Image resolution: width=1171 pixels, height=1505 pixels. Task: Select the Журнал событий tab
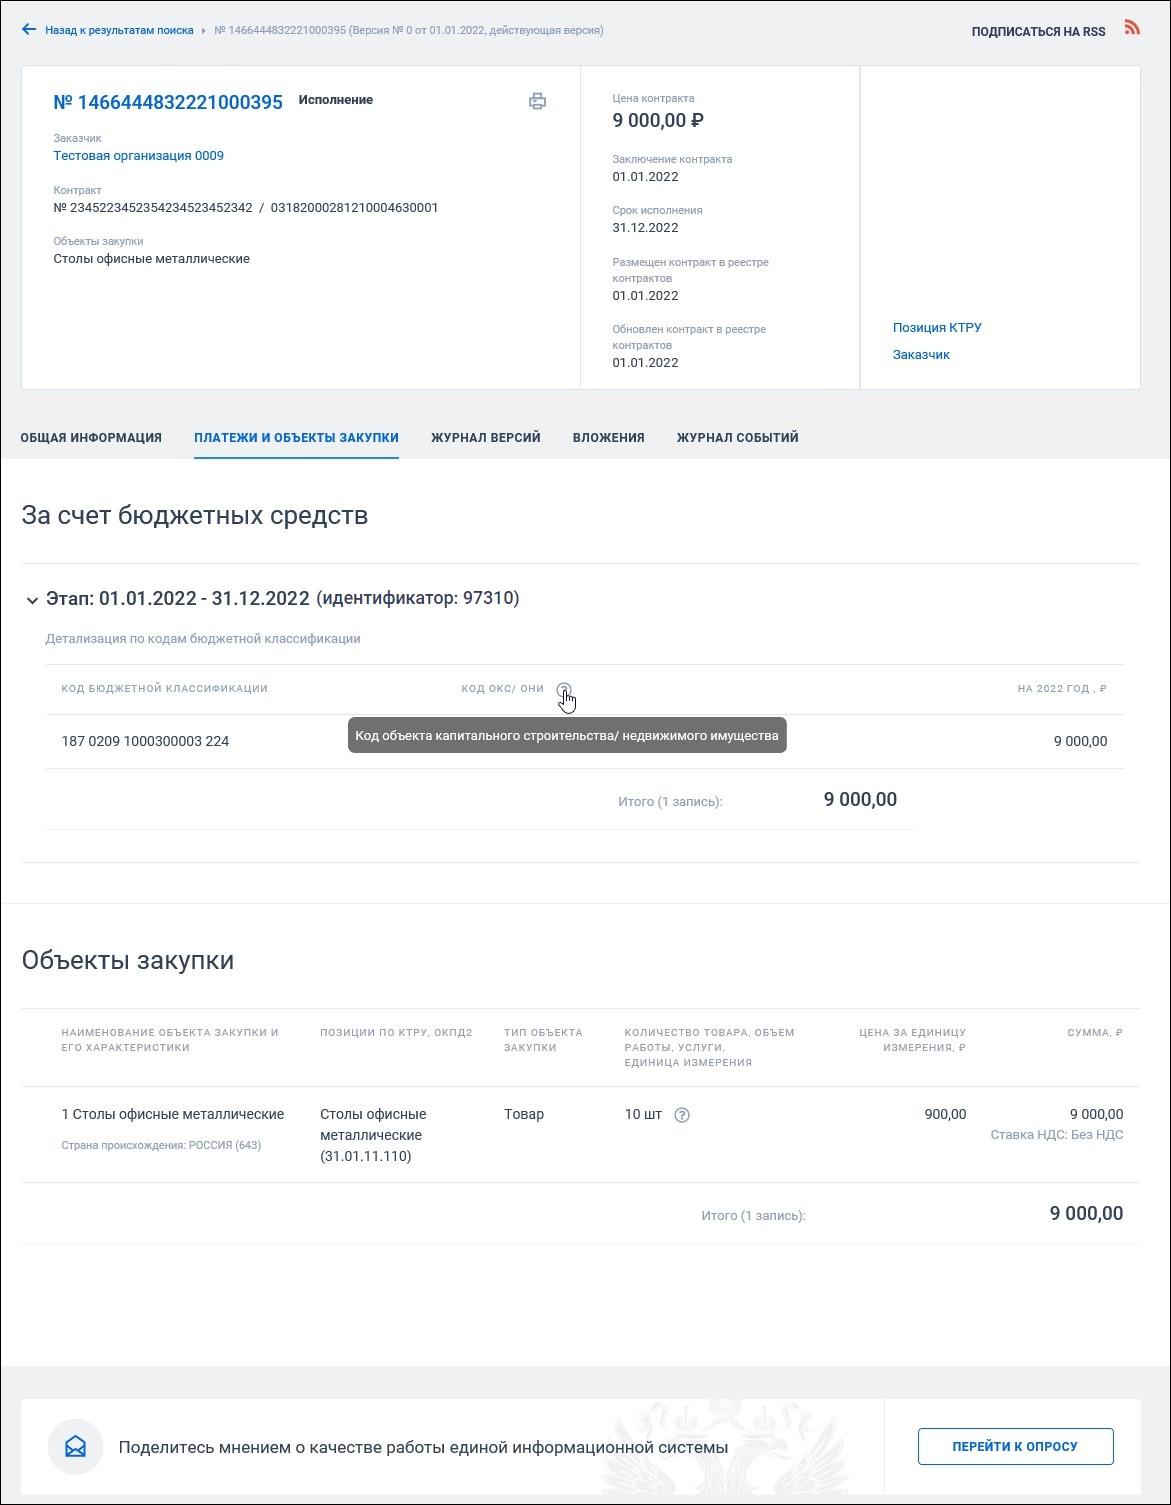tap(737, 438)
